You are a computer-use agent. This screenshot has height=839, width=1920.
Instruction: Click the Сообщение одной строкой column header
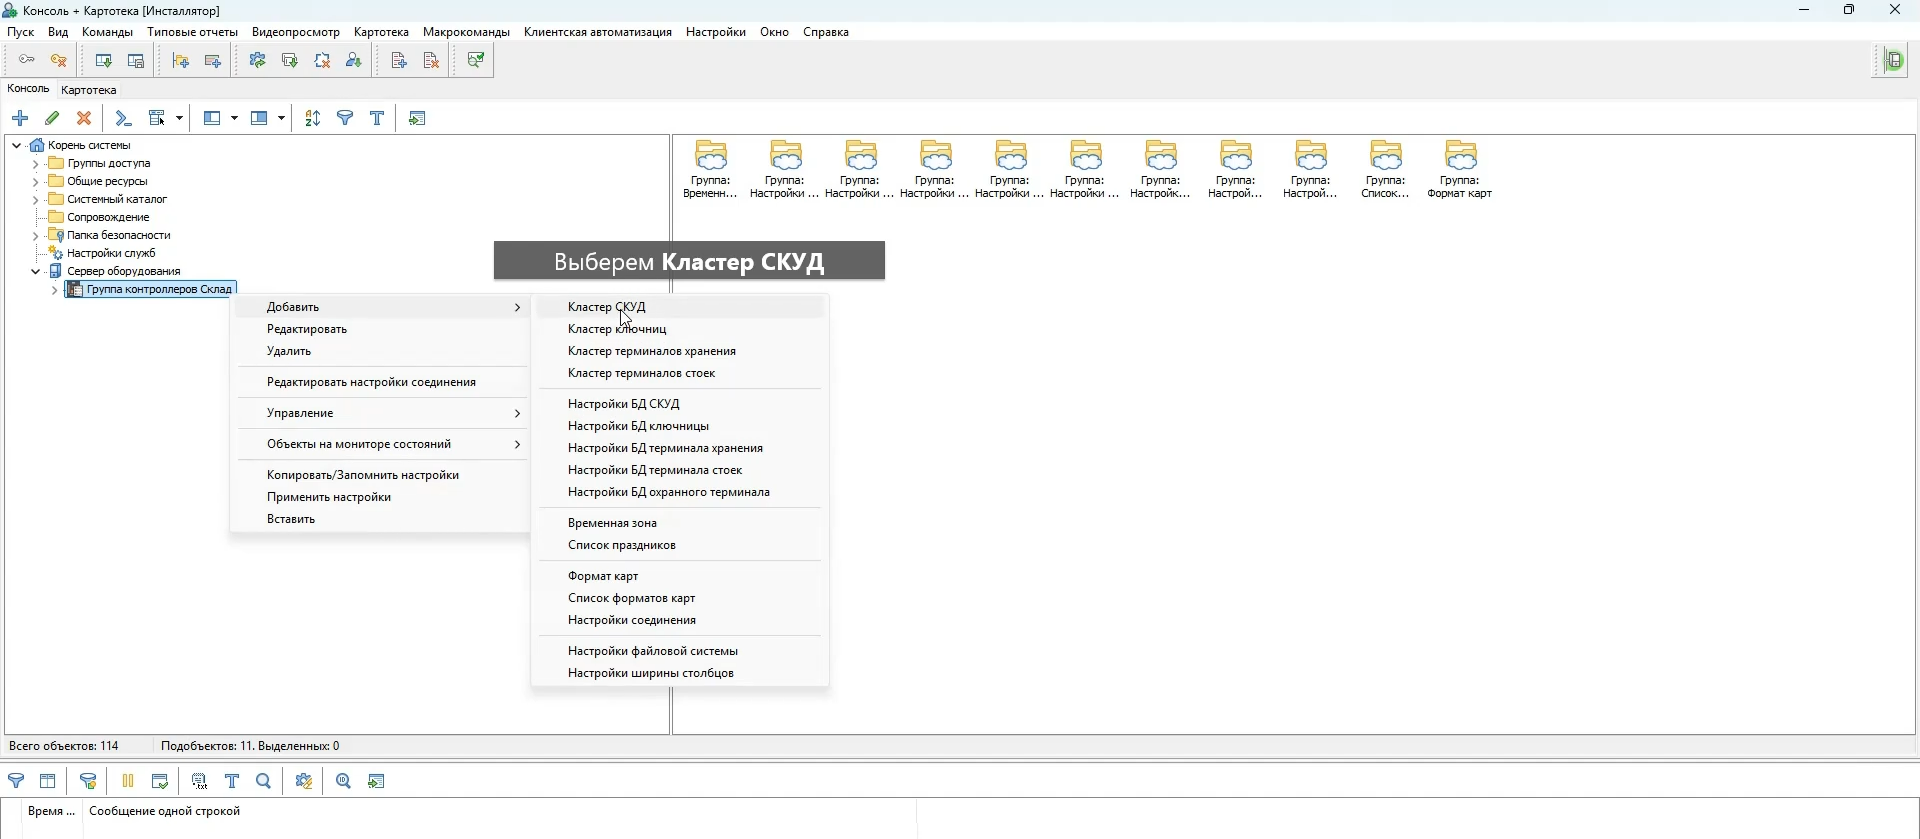pos(165,812)
